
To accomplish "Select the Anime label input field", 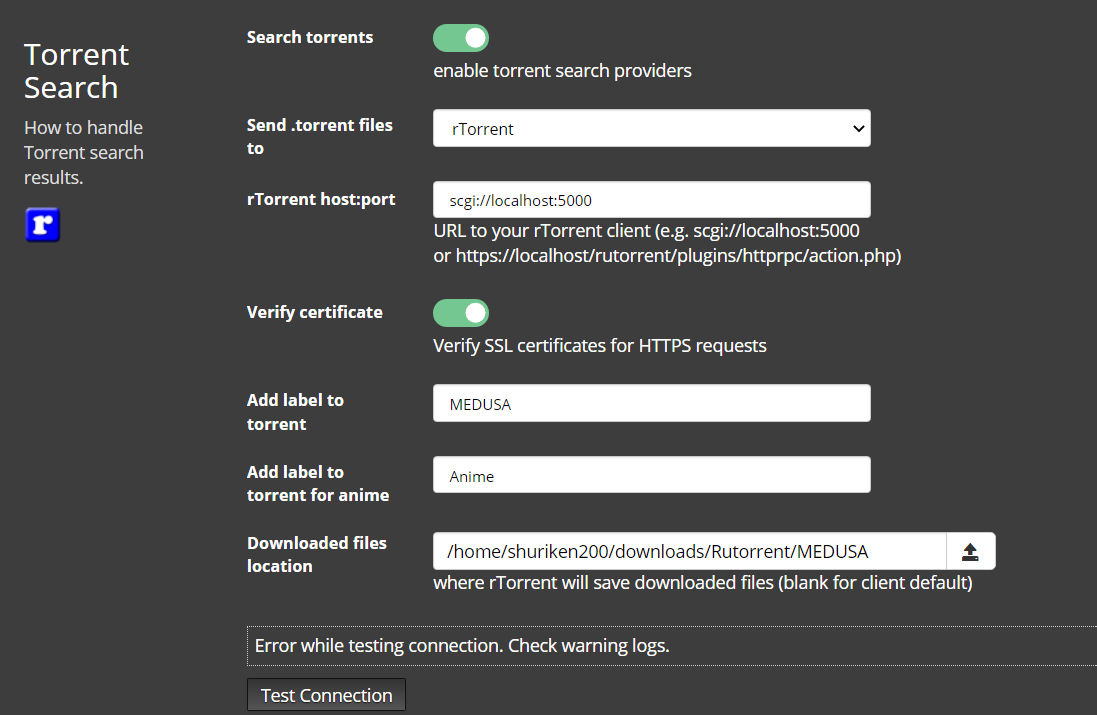I will click(651, 475).
